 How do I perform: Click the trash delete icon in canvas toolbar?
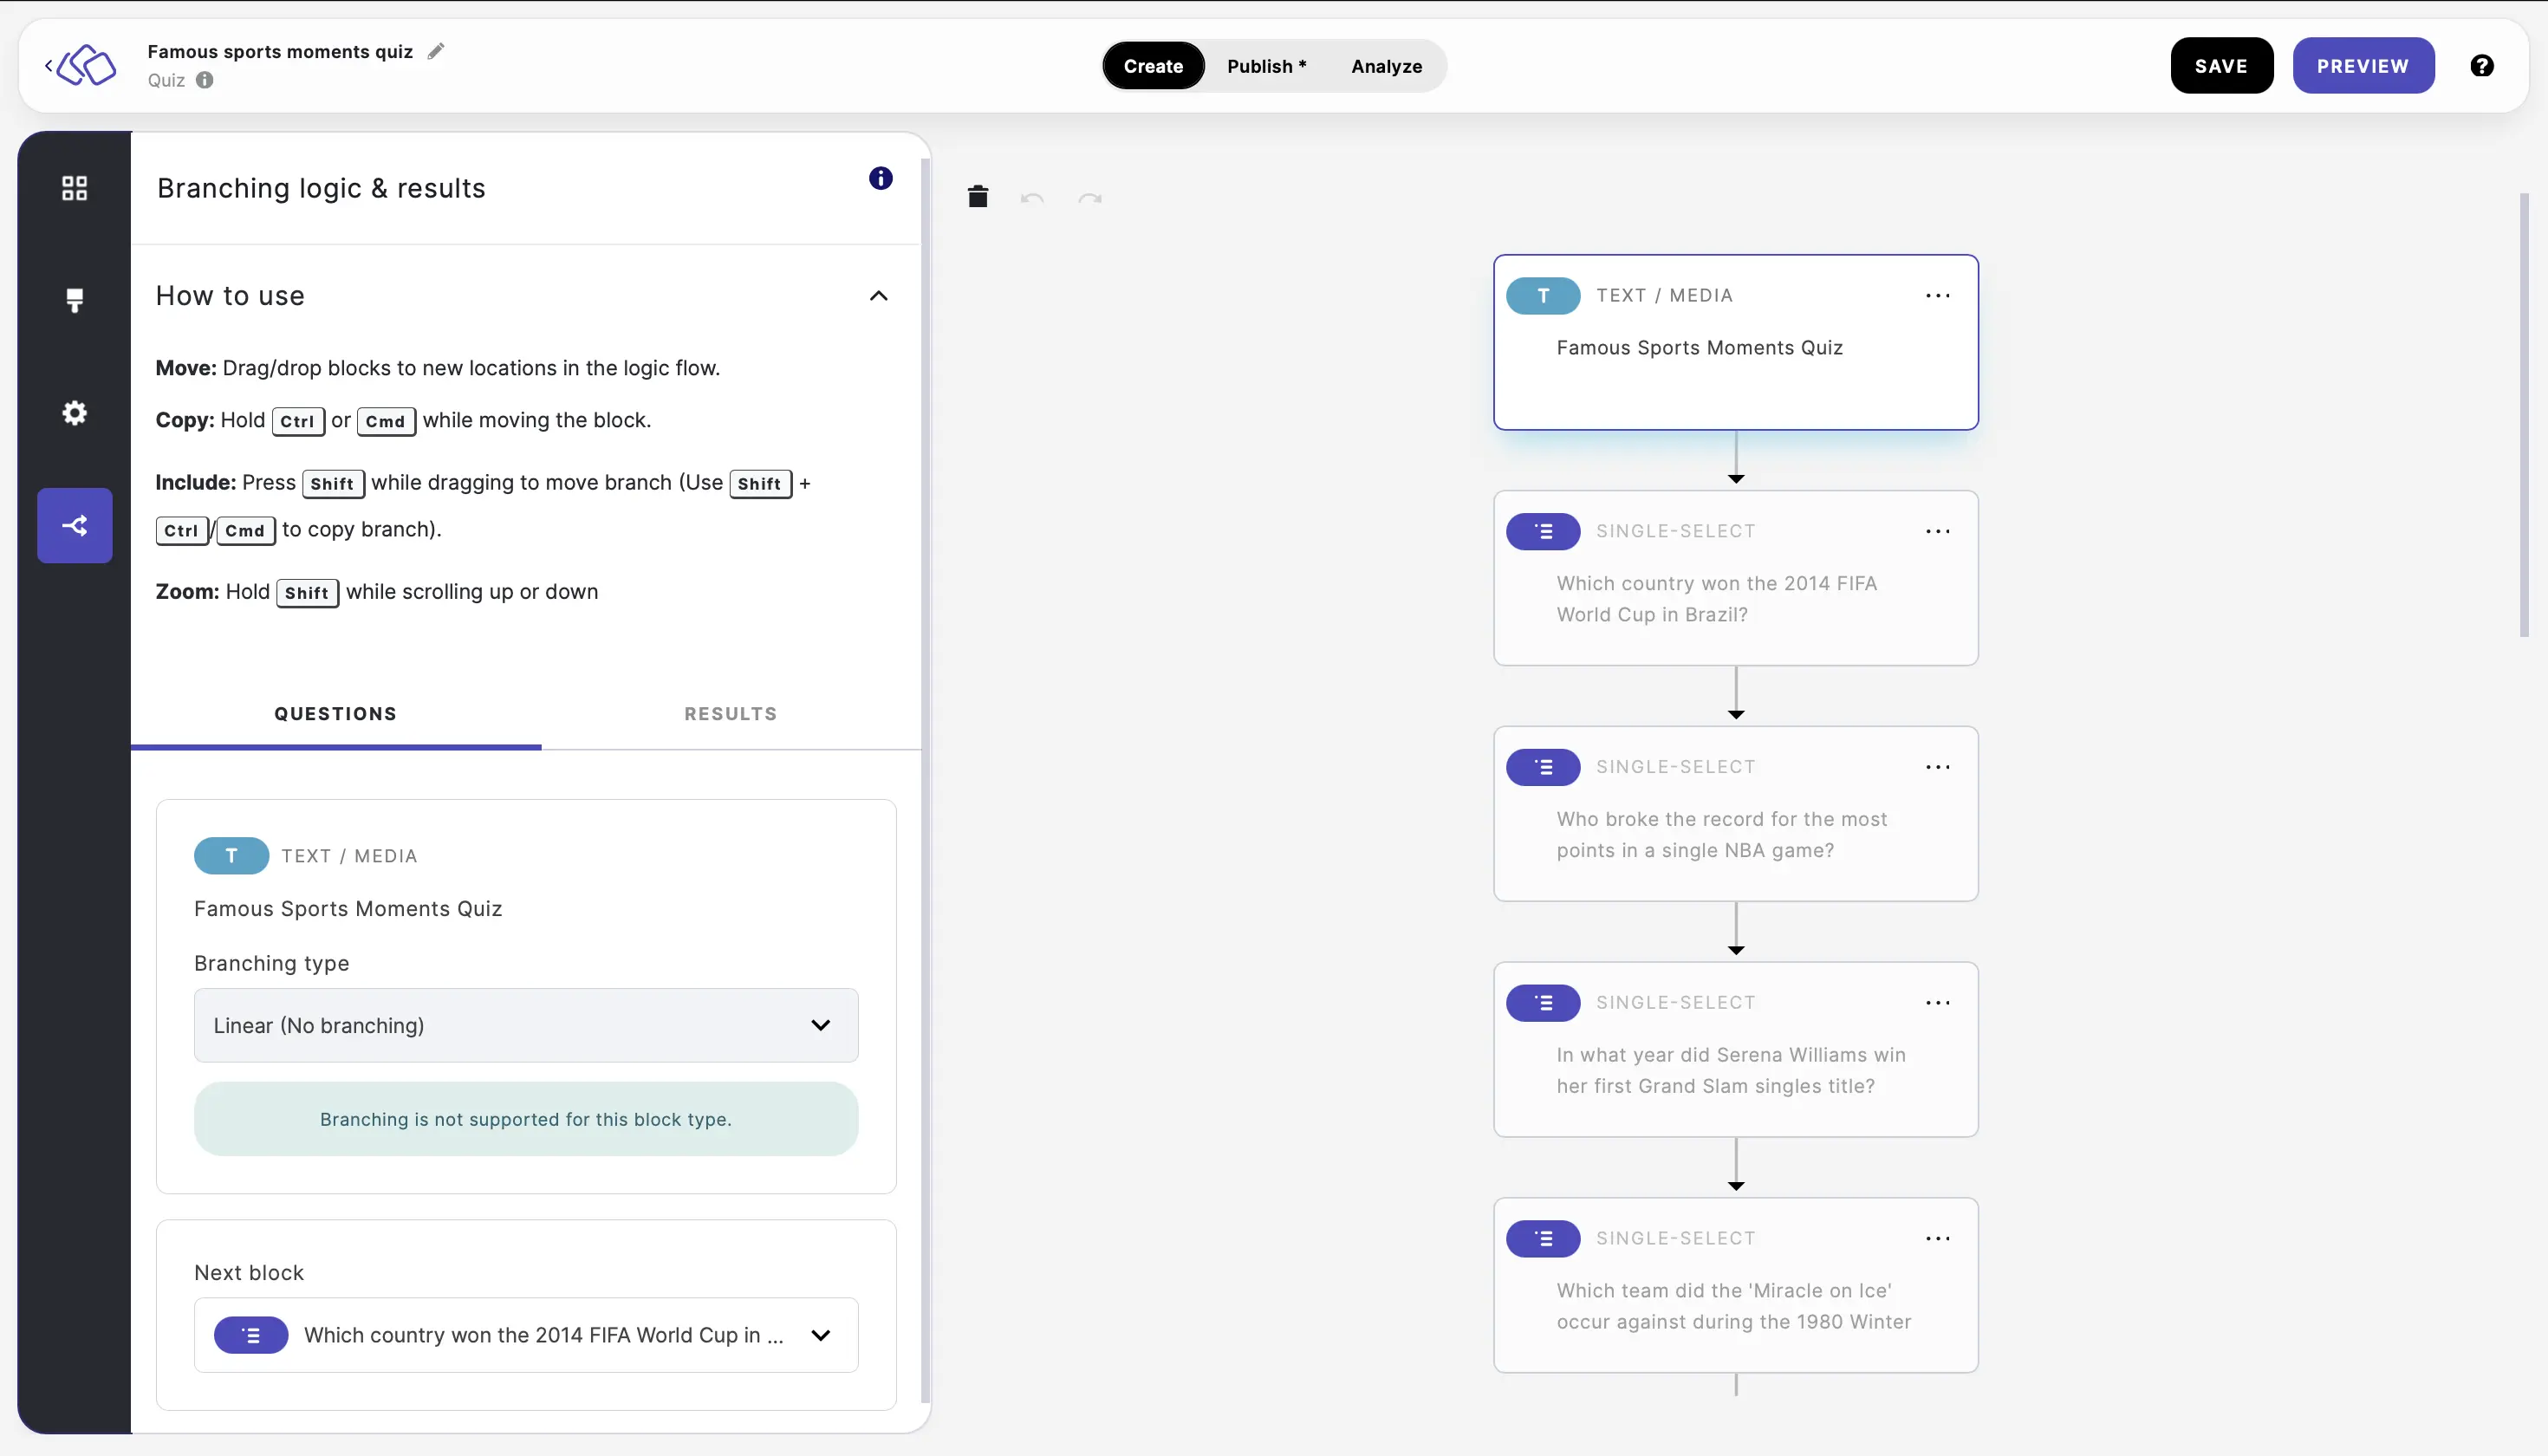tap(978, 197)
